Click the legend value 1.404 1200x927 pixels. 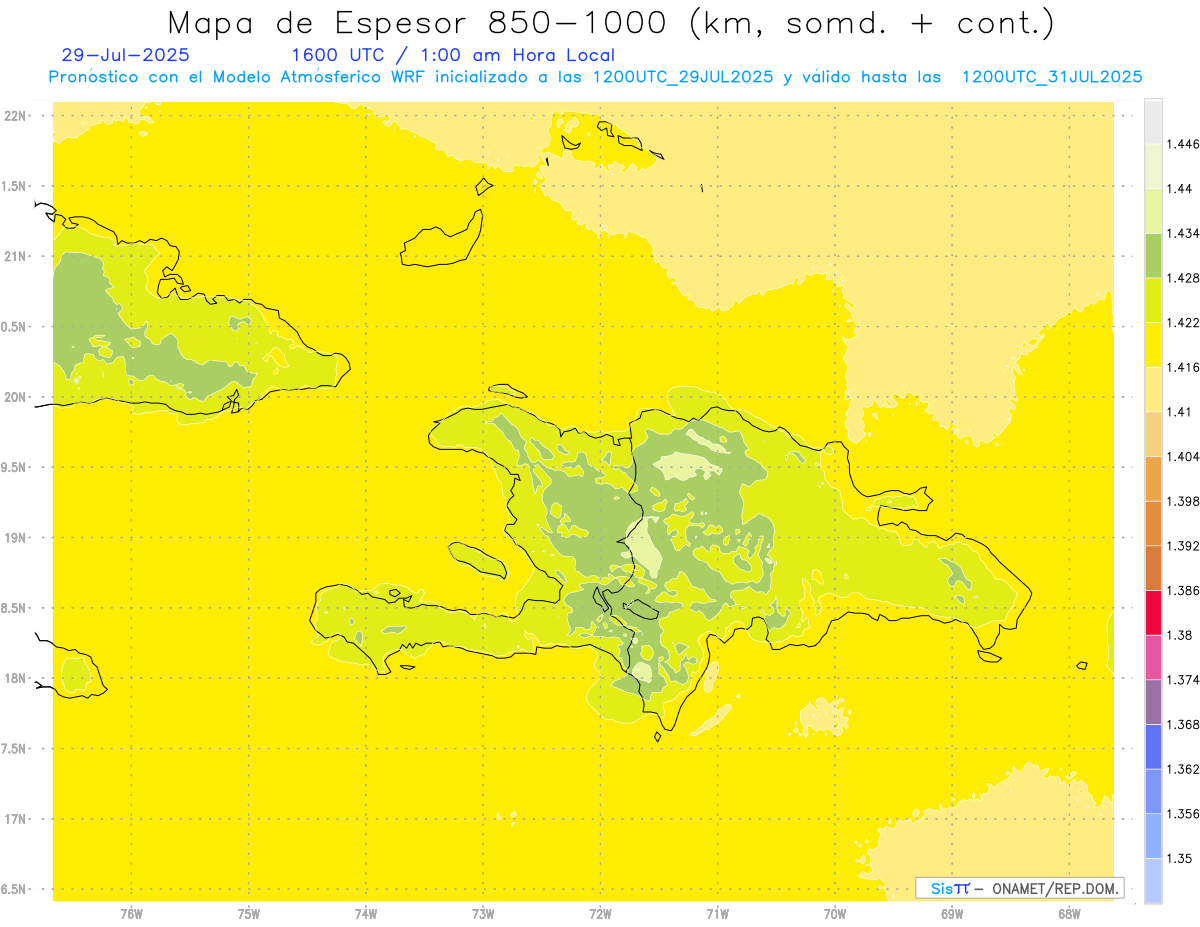click(x=1183, y=456)
